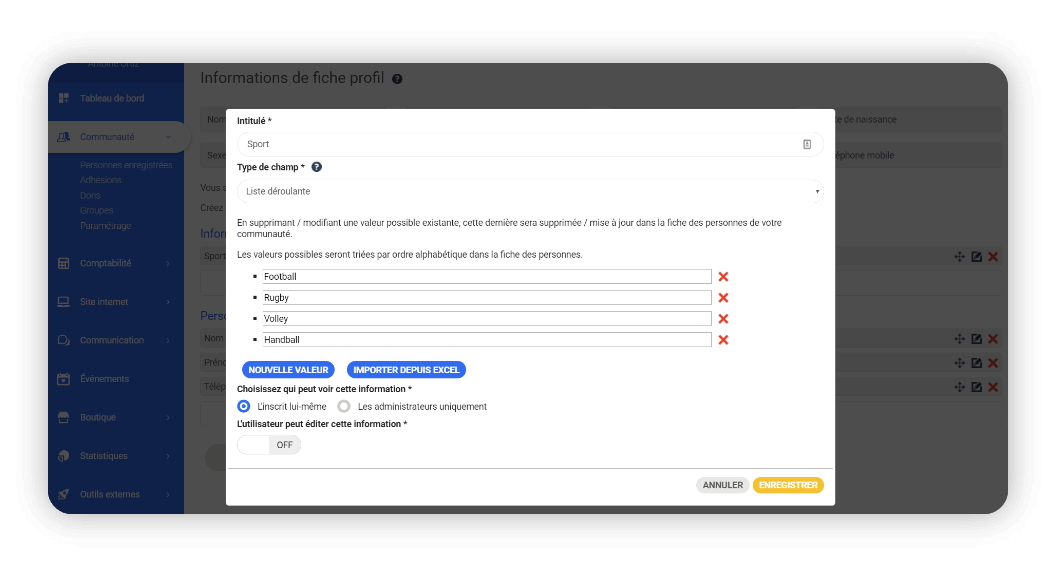Click the Tableau de bord sidebar icon
This screenshot has width=1056, height=576.
pyautogui.click(x=64, y=98)
